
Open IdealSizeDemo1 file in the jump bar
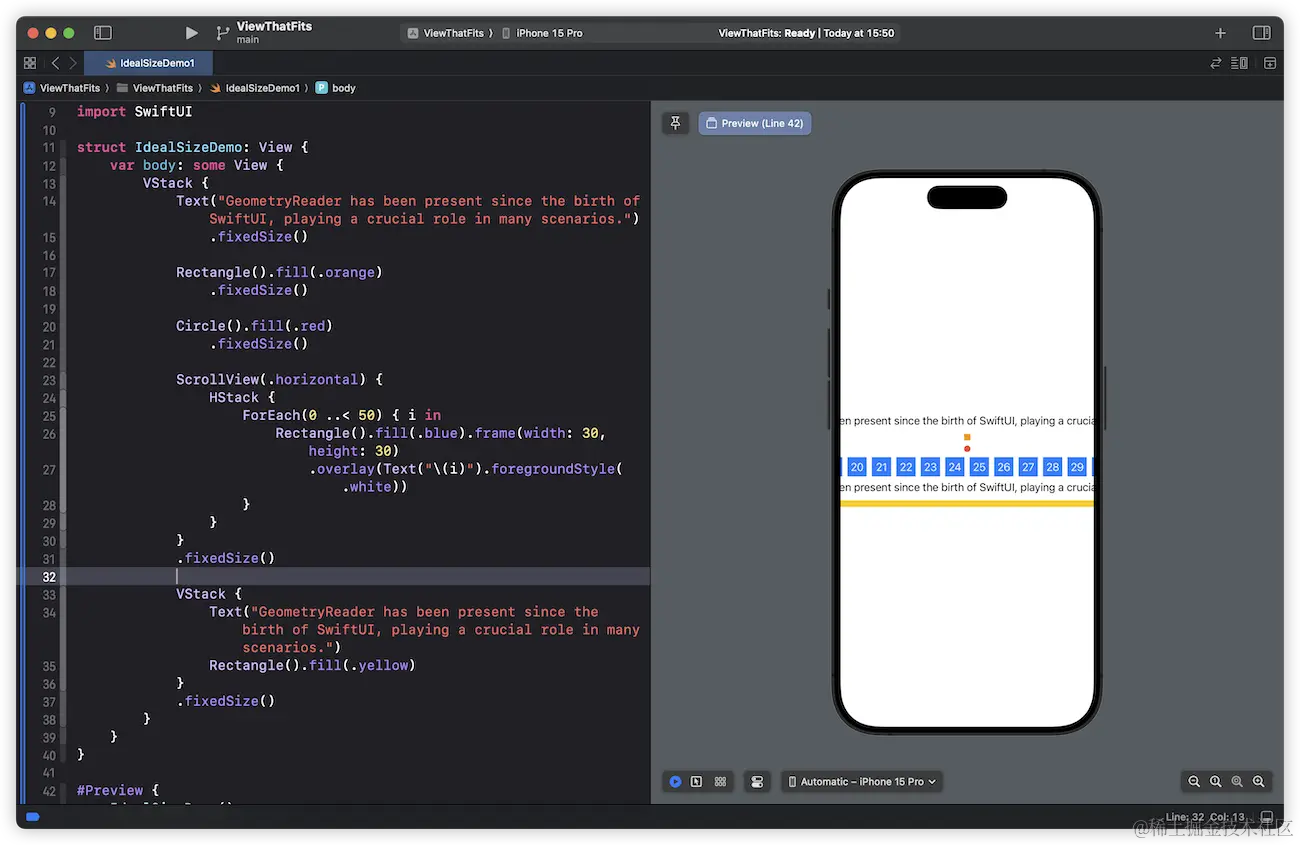click(255, 88)
